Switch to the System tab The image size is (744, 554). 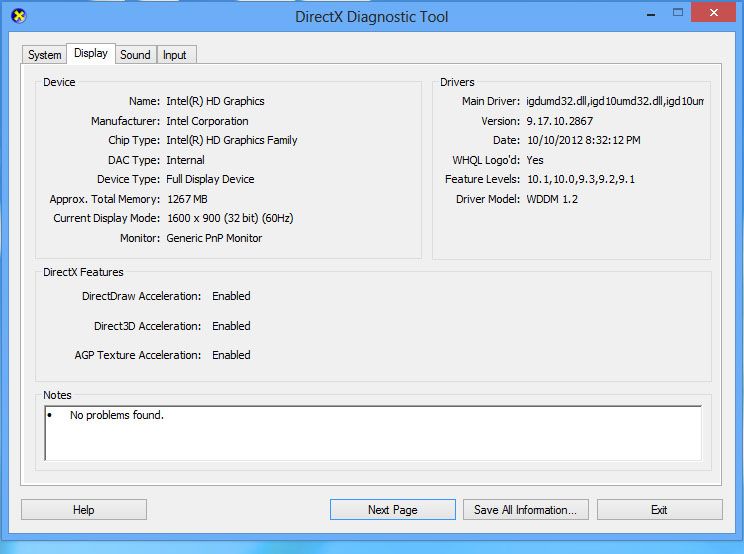44,55
